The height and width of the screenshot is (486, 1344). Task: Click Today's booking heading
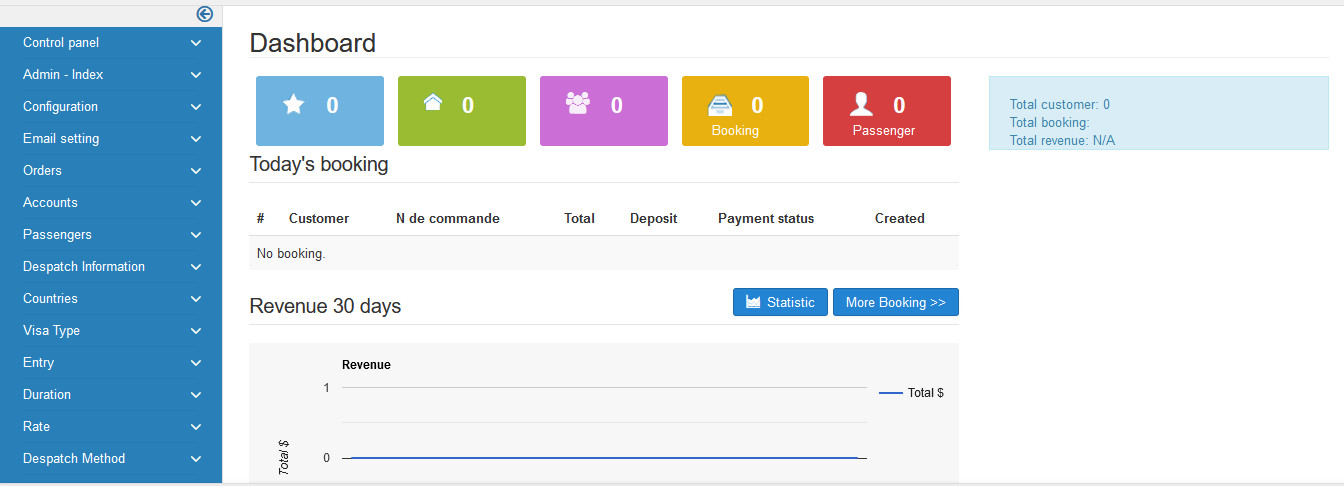[x=319, y=164]
